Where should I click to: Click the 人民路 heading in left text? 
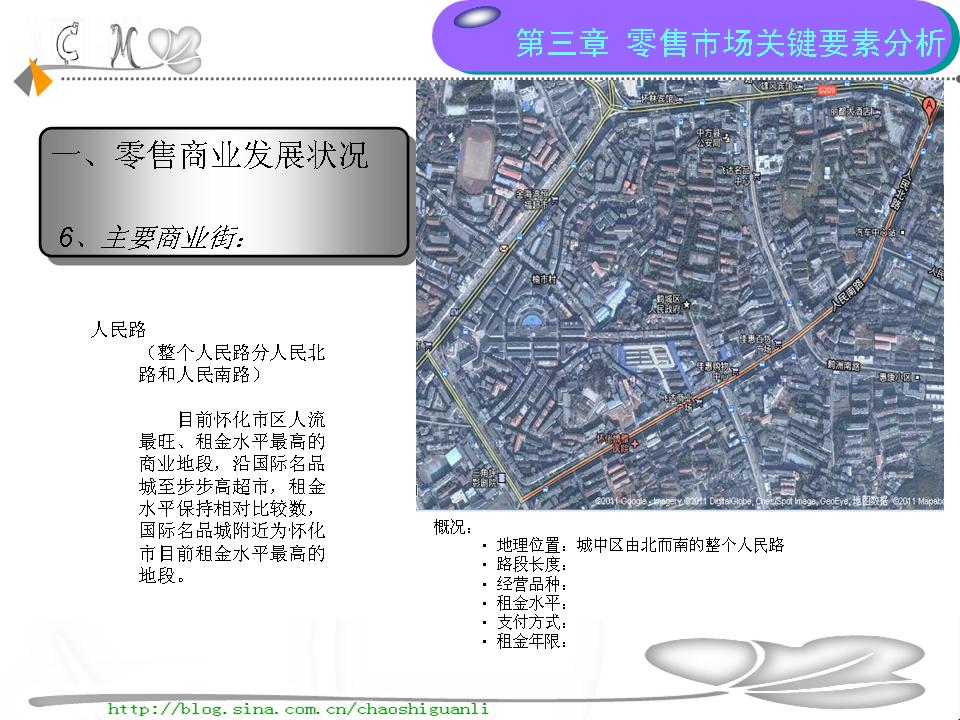[118, 329]
